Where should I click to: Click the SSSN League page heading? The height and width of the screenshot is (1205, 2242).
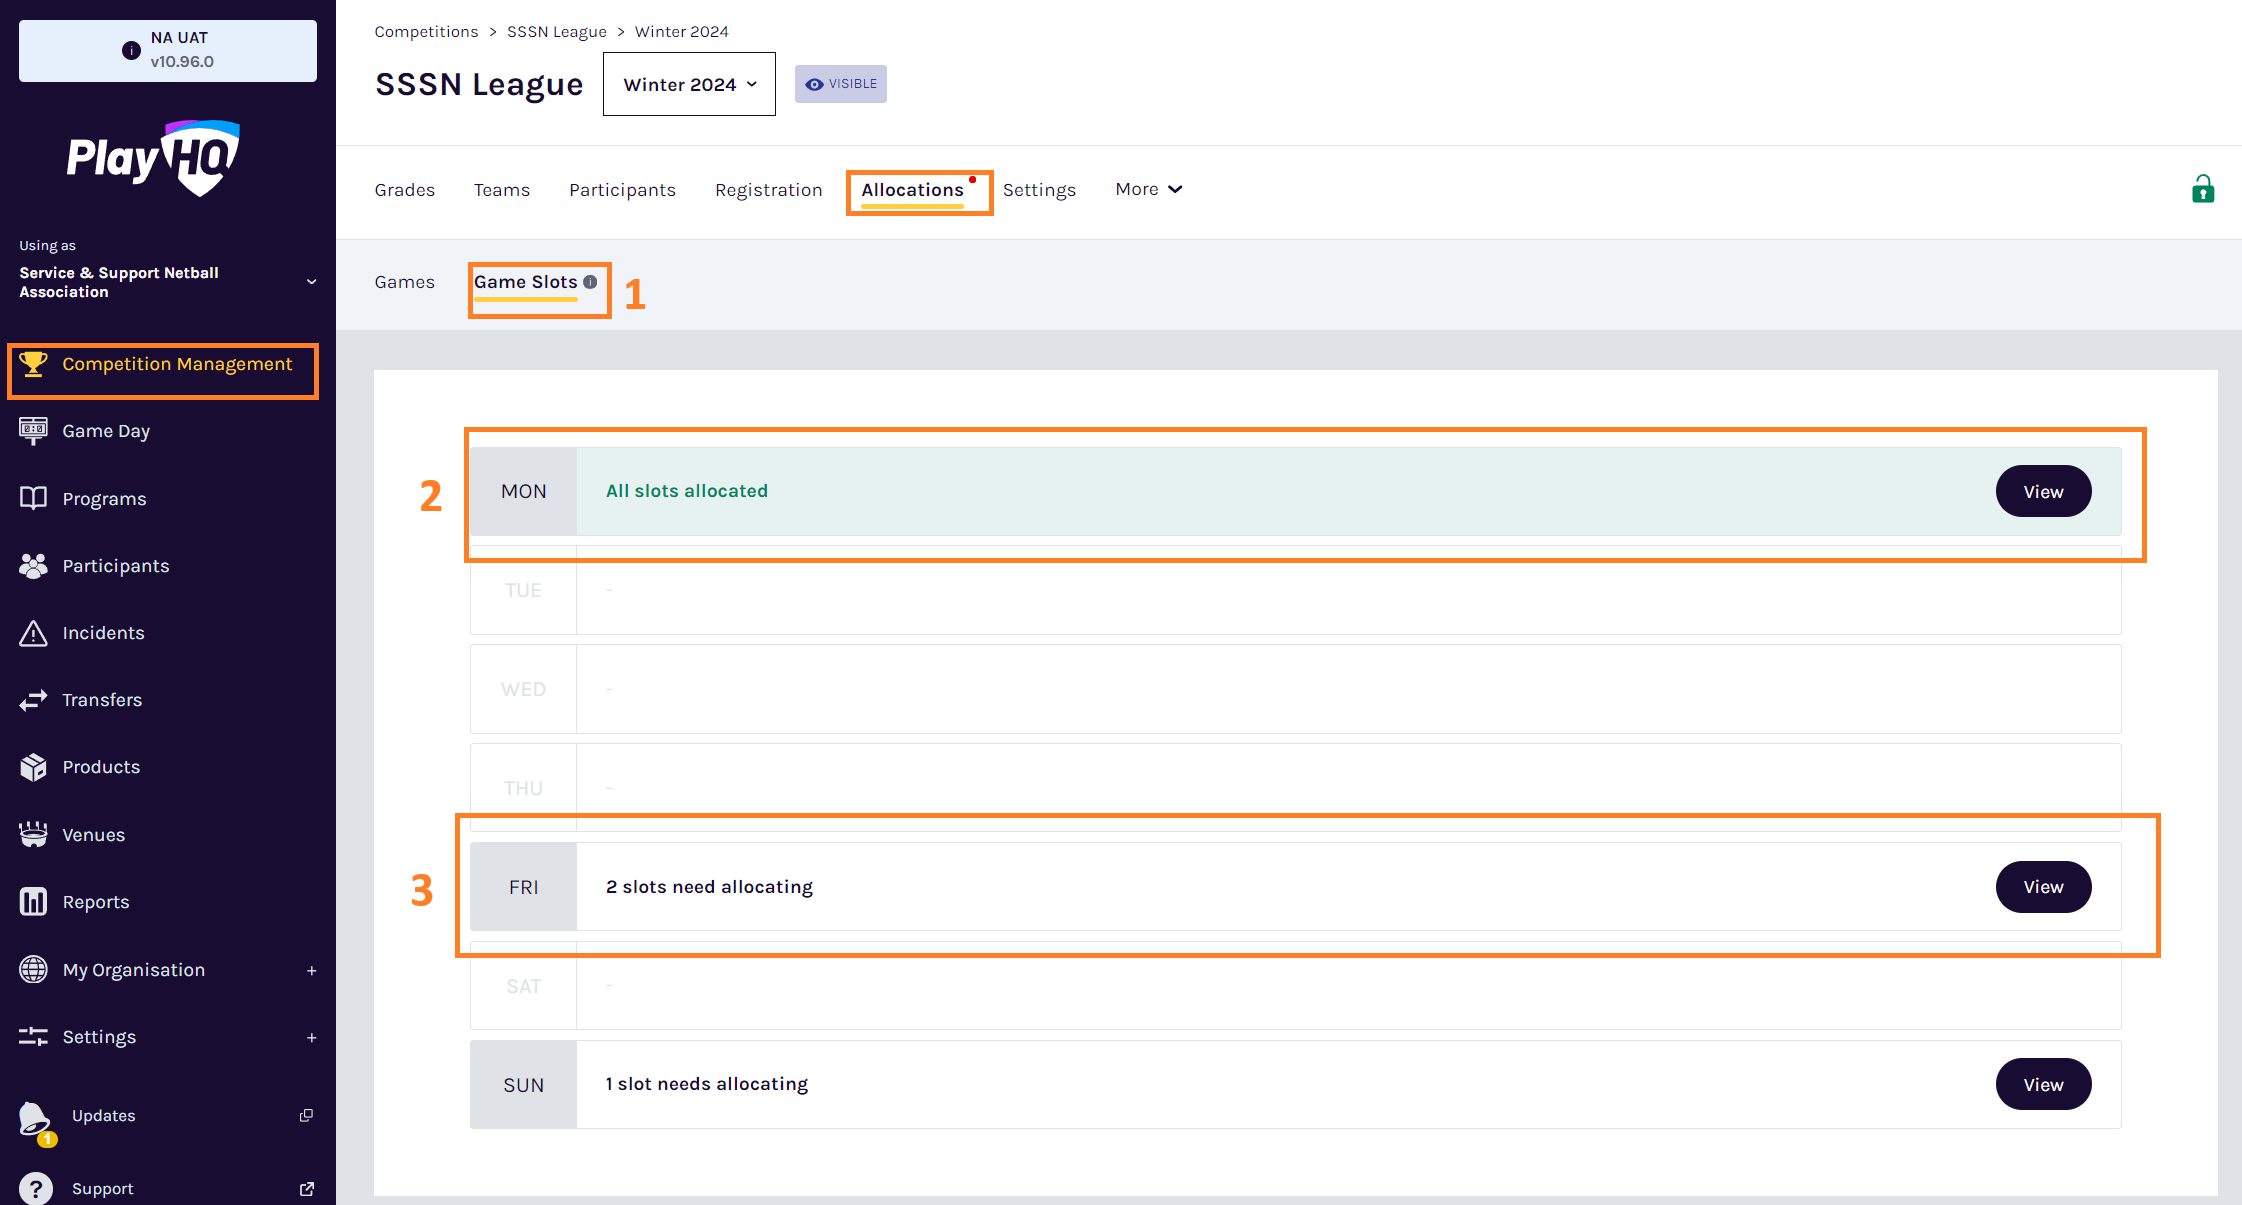479,85
